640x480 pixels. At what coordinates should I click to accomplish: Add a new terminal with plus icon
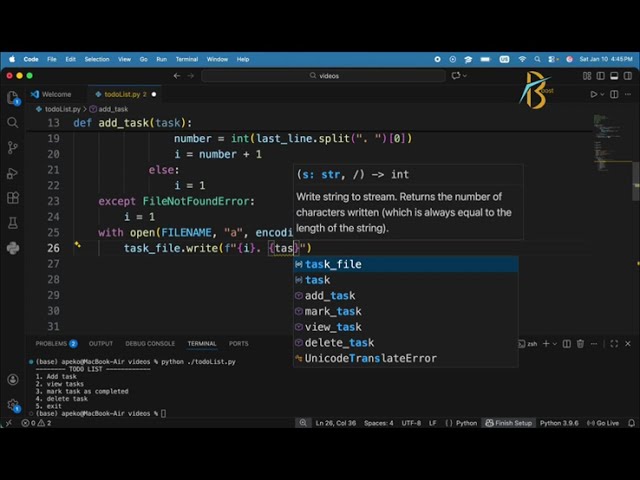tap(546, 344)
